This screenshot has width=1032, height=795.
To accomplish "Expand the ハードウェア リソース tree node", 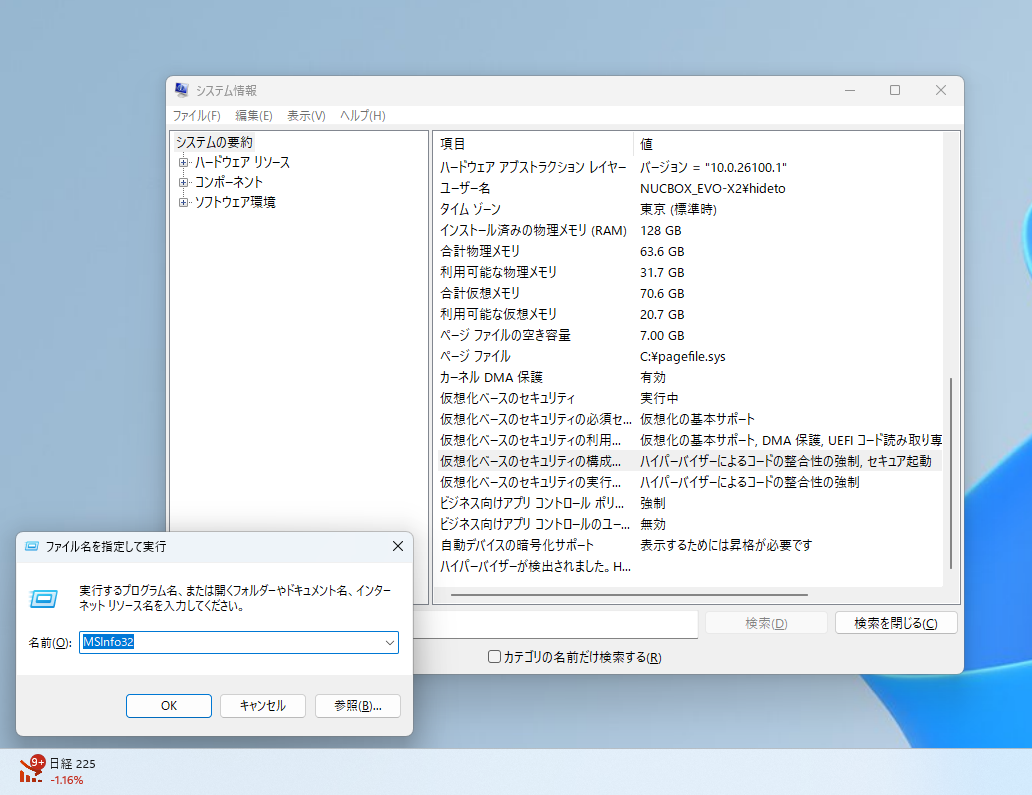I will coord(182,162).
